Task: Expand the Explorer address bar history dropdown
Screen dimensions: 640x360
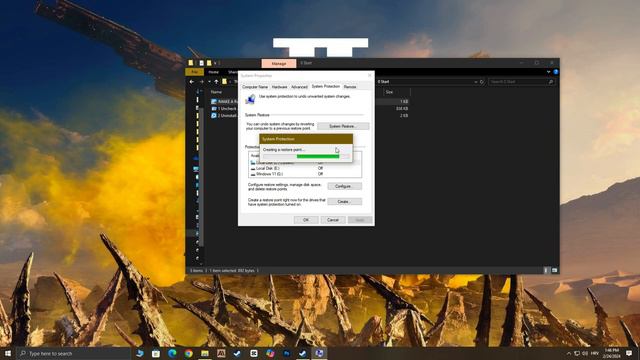Action: [476, 82]
